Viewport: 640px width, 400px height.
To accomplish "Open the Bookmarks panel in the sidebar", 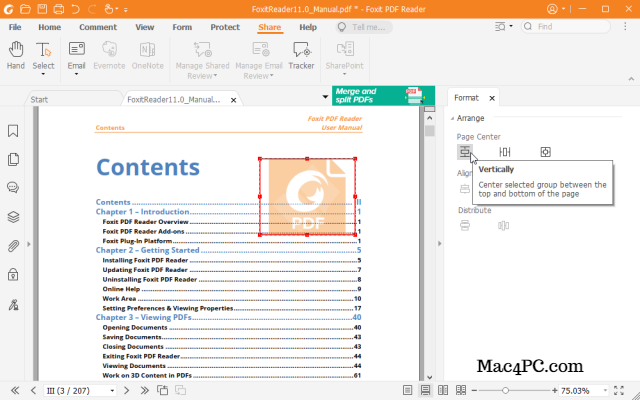I will pos(13,131).
